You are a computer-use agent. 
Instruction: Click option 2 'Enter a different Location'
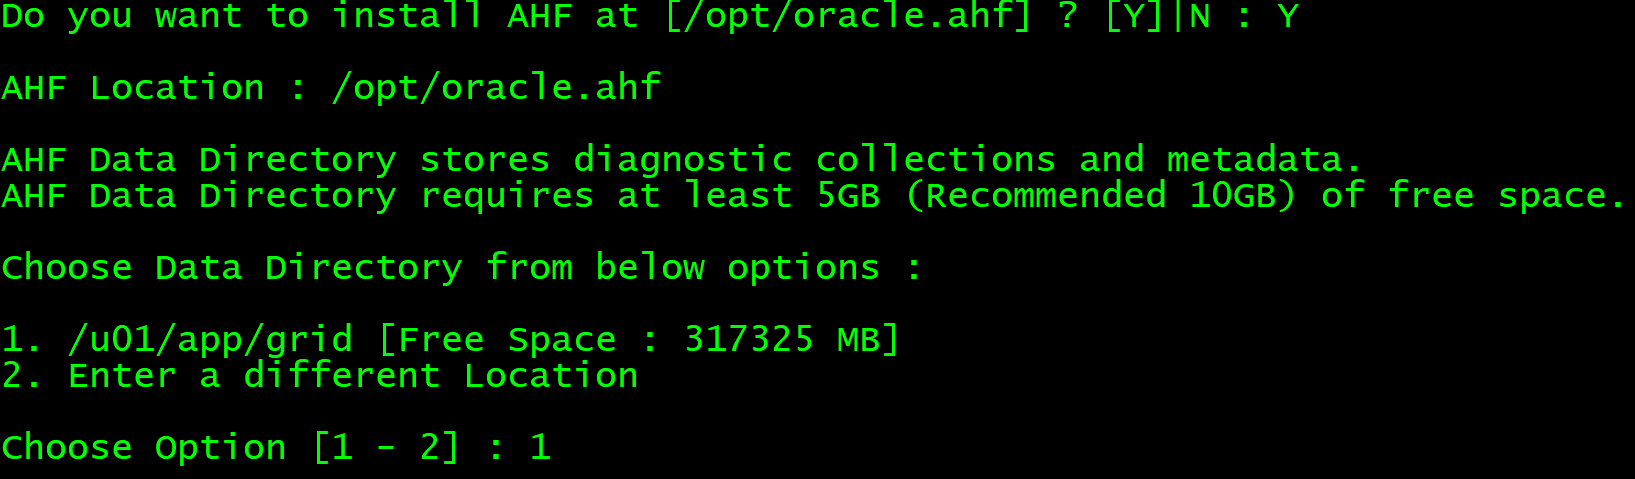pyautogui.click(x=353, y=376)
